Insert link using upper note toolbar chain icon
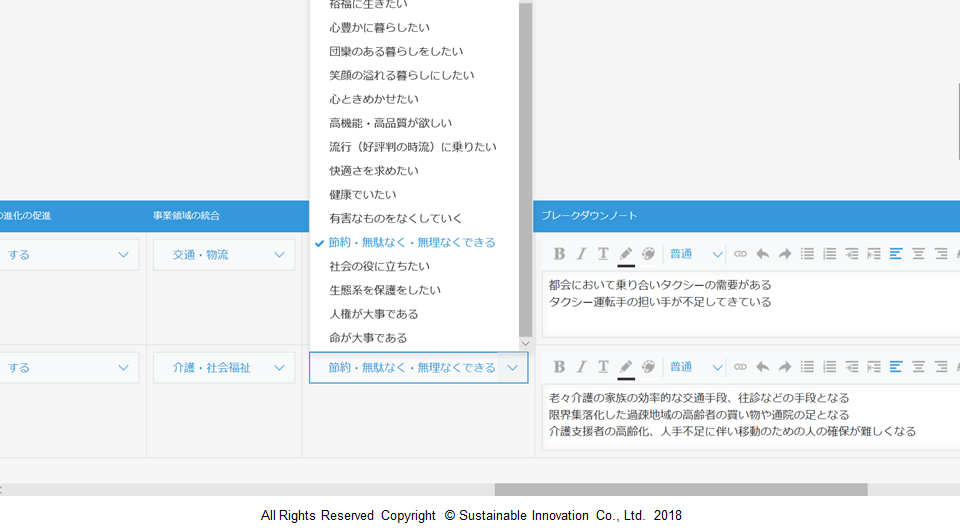This screenshot has height=532, width=960. pyautogui.click(x=740, y=254)
